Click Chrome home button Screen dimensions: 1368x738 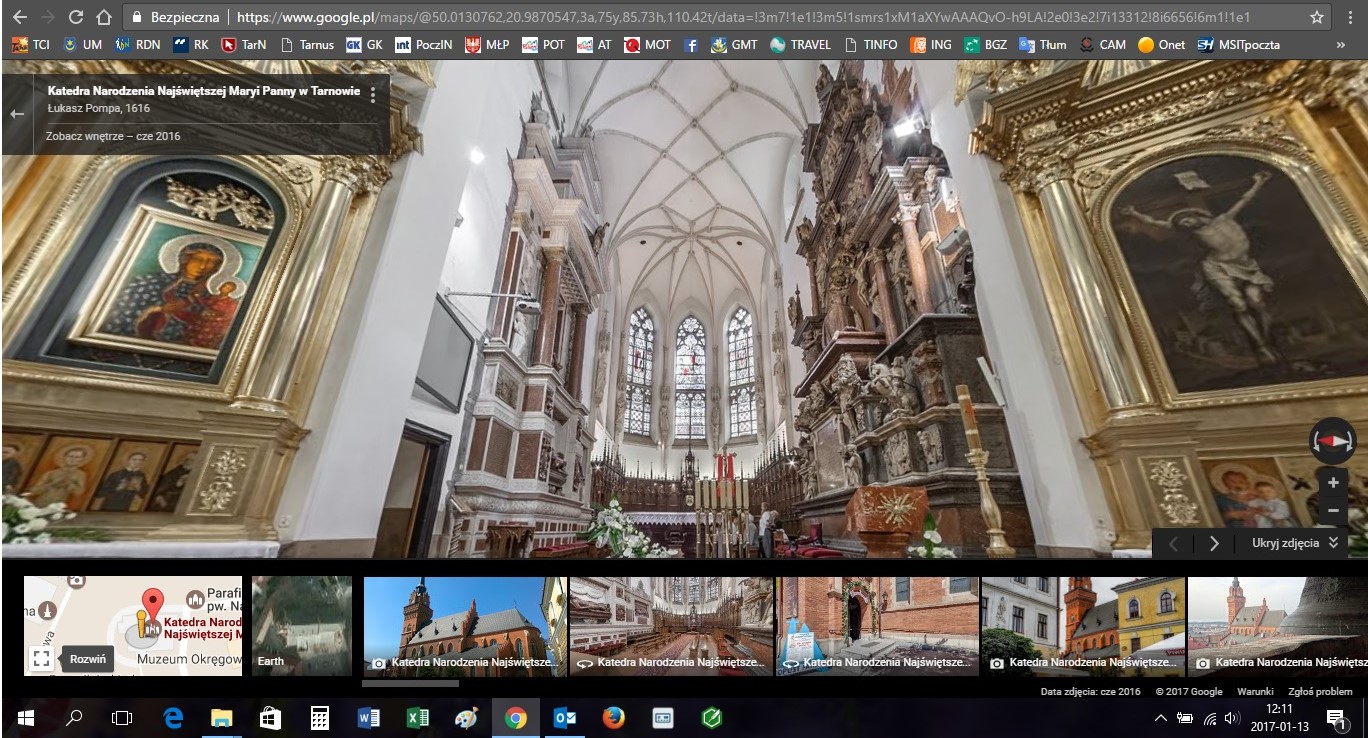tap(104, 17)
